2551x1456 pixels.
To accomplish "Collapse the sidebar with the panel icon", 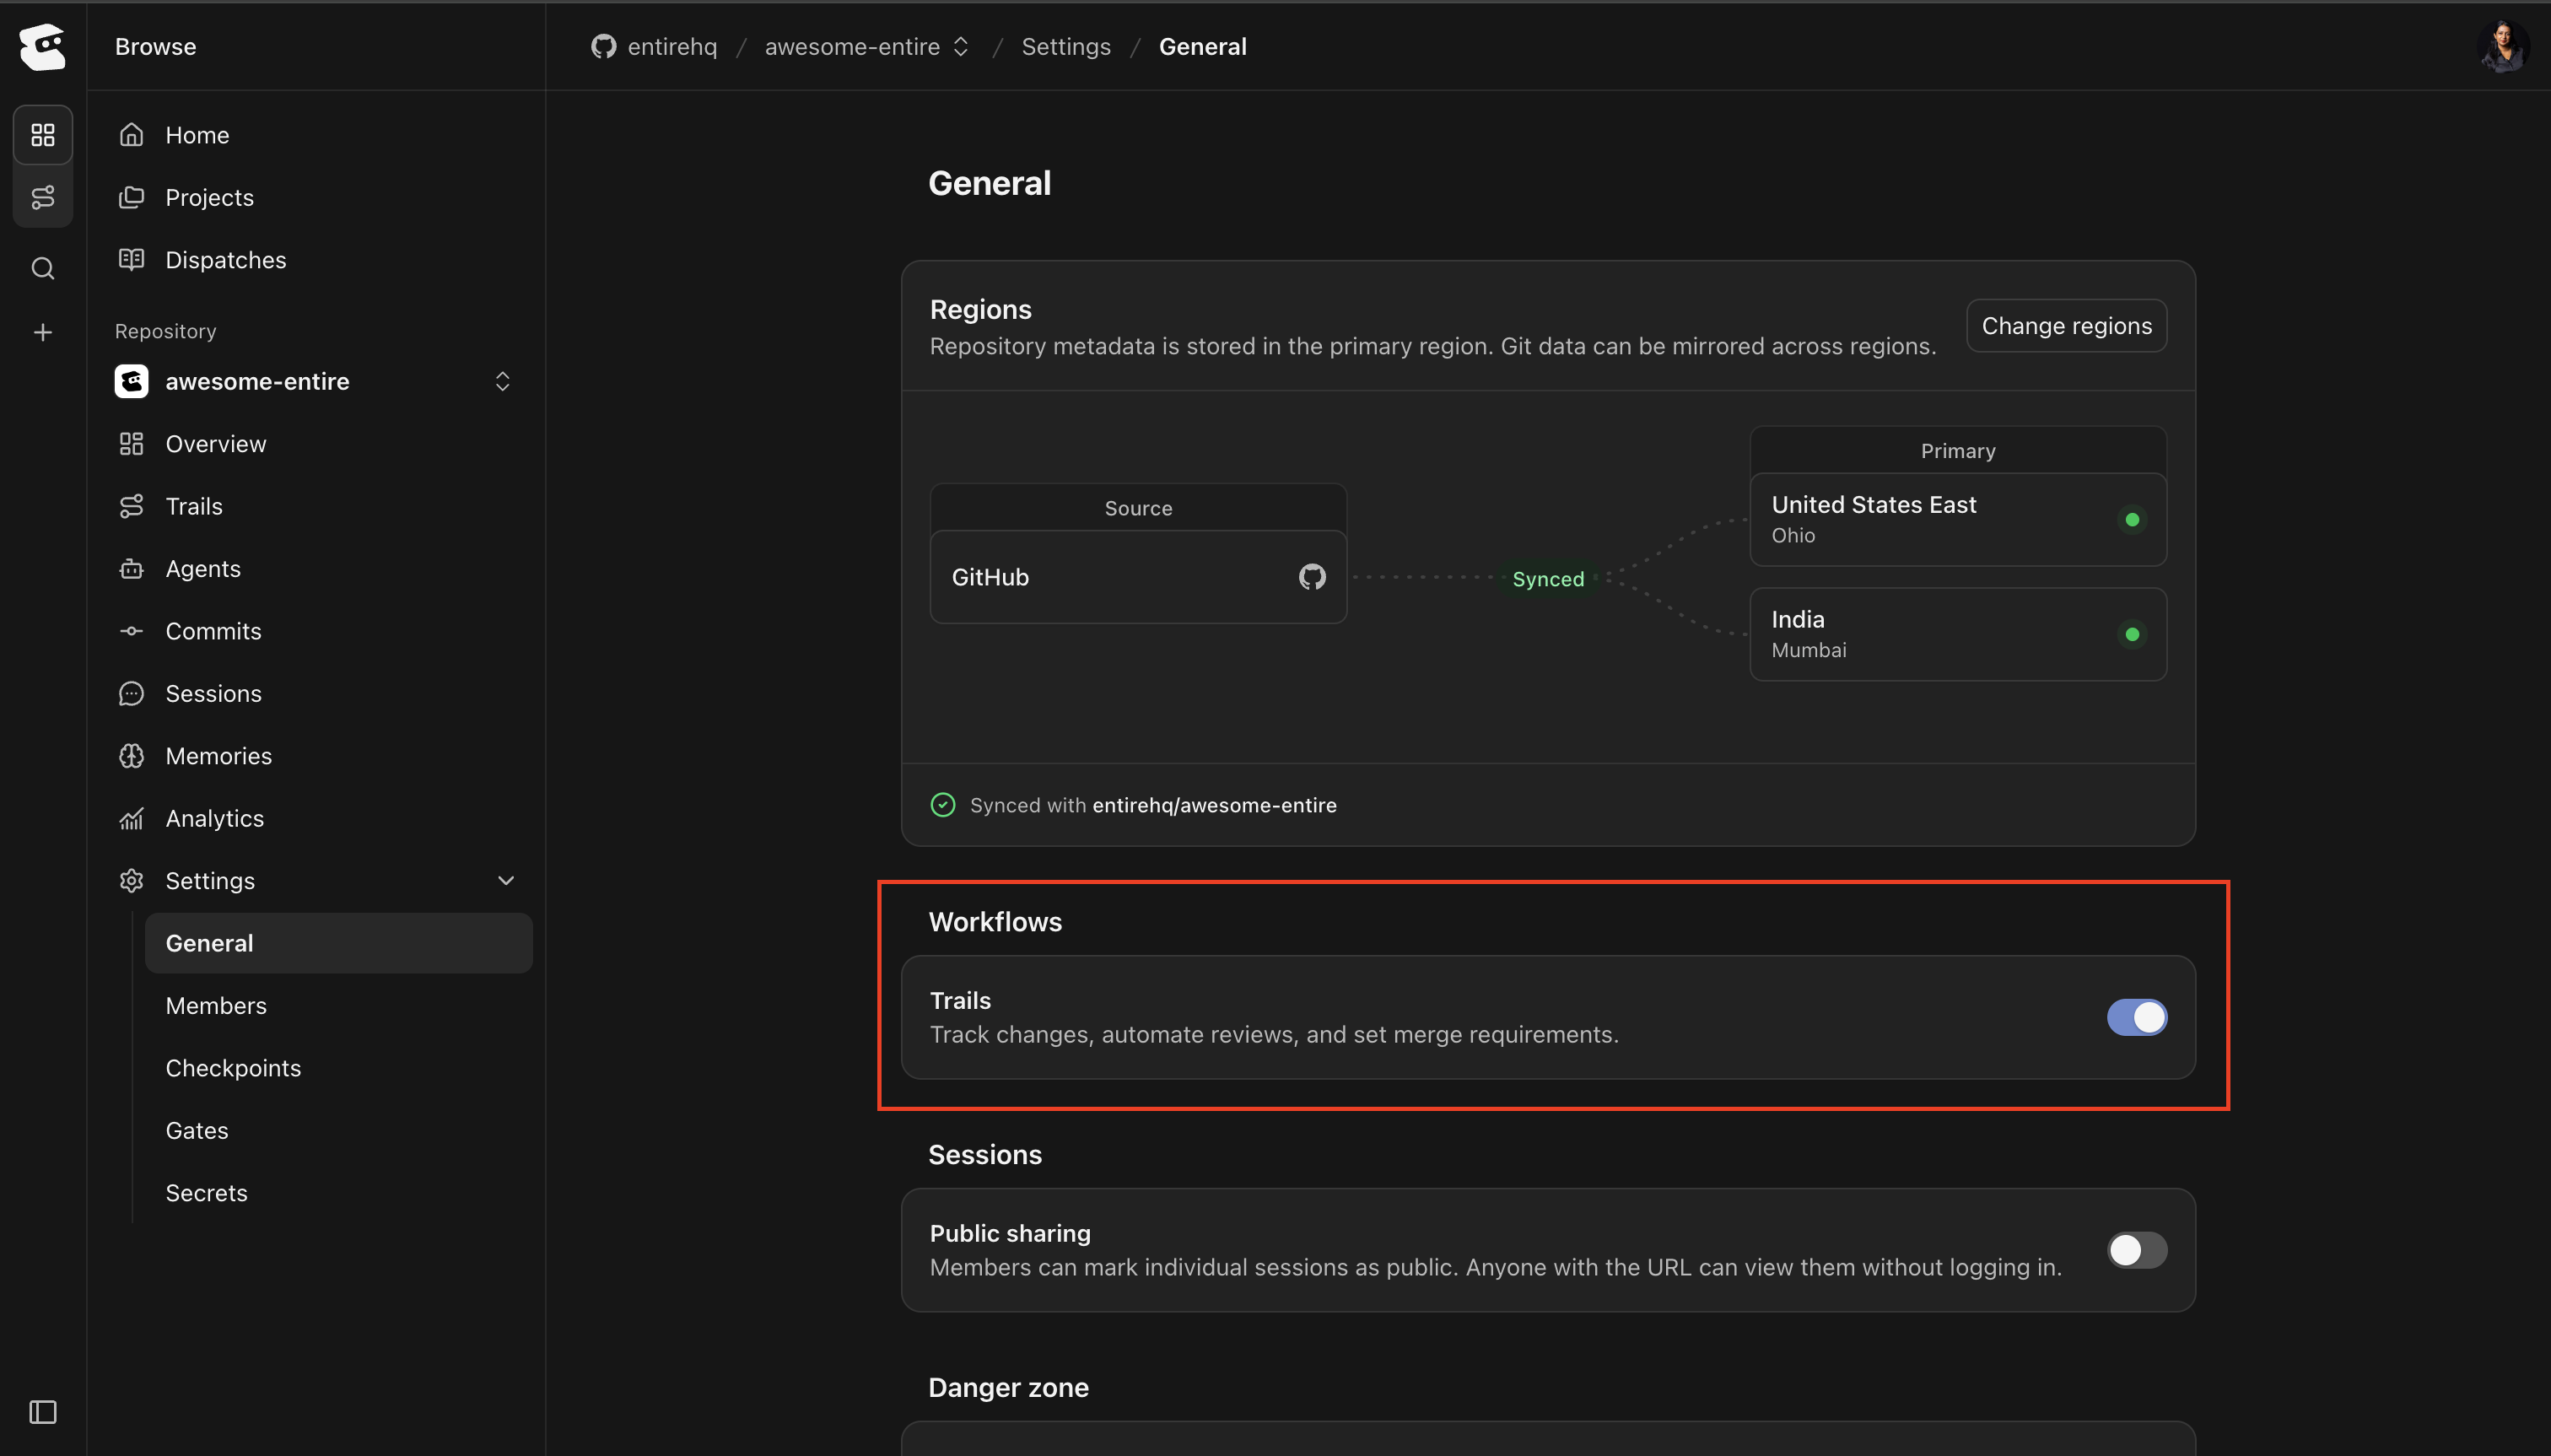I will [x=43, y=1412].
